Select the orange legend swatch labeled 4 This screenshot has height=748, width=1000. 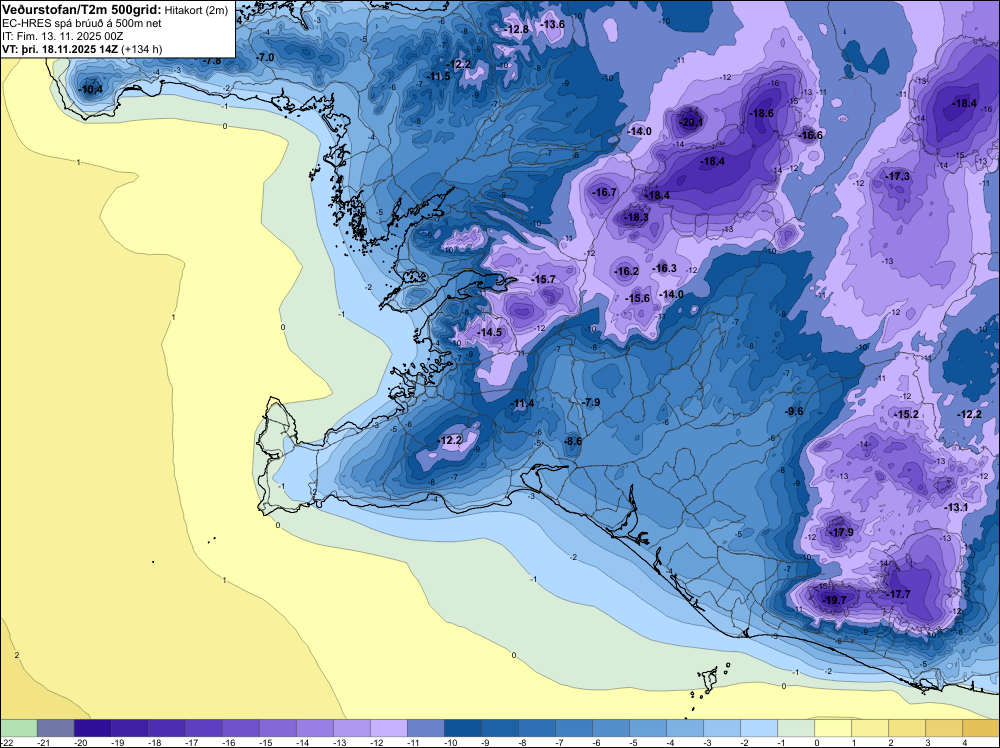(x=981, y=728)
